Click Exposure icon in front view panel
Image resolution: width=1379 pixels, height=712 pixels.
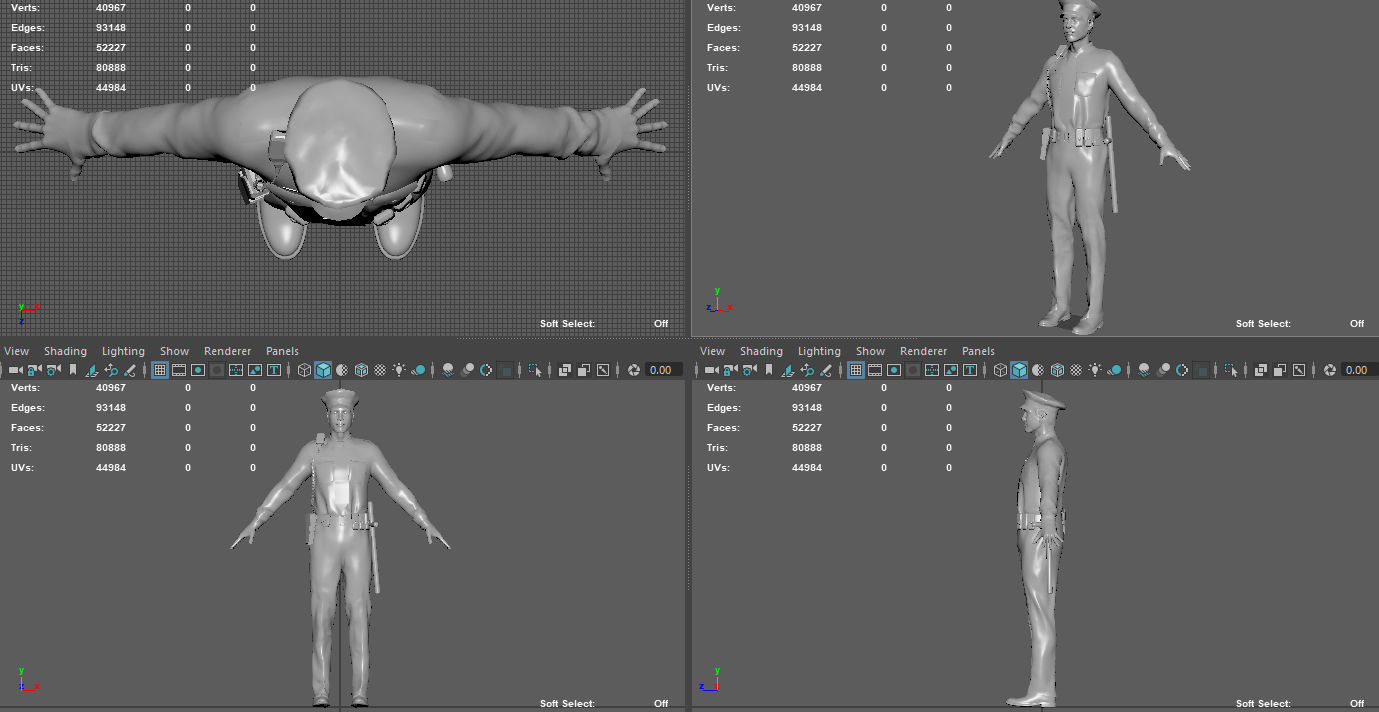tap(633, 370)
